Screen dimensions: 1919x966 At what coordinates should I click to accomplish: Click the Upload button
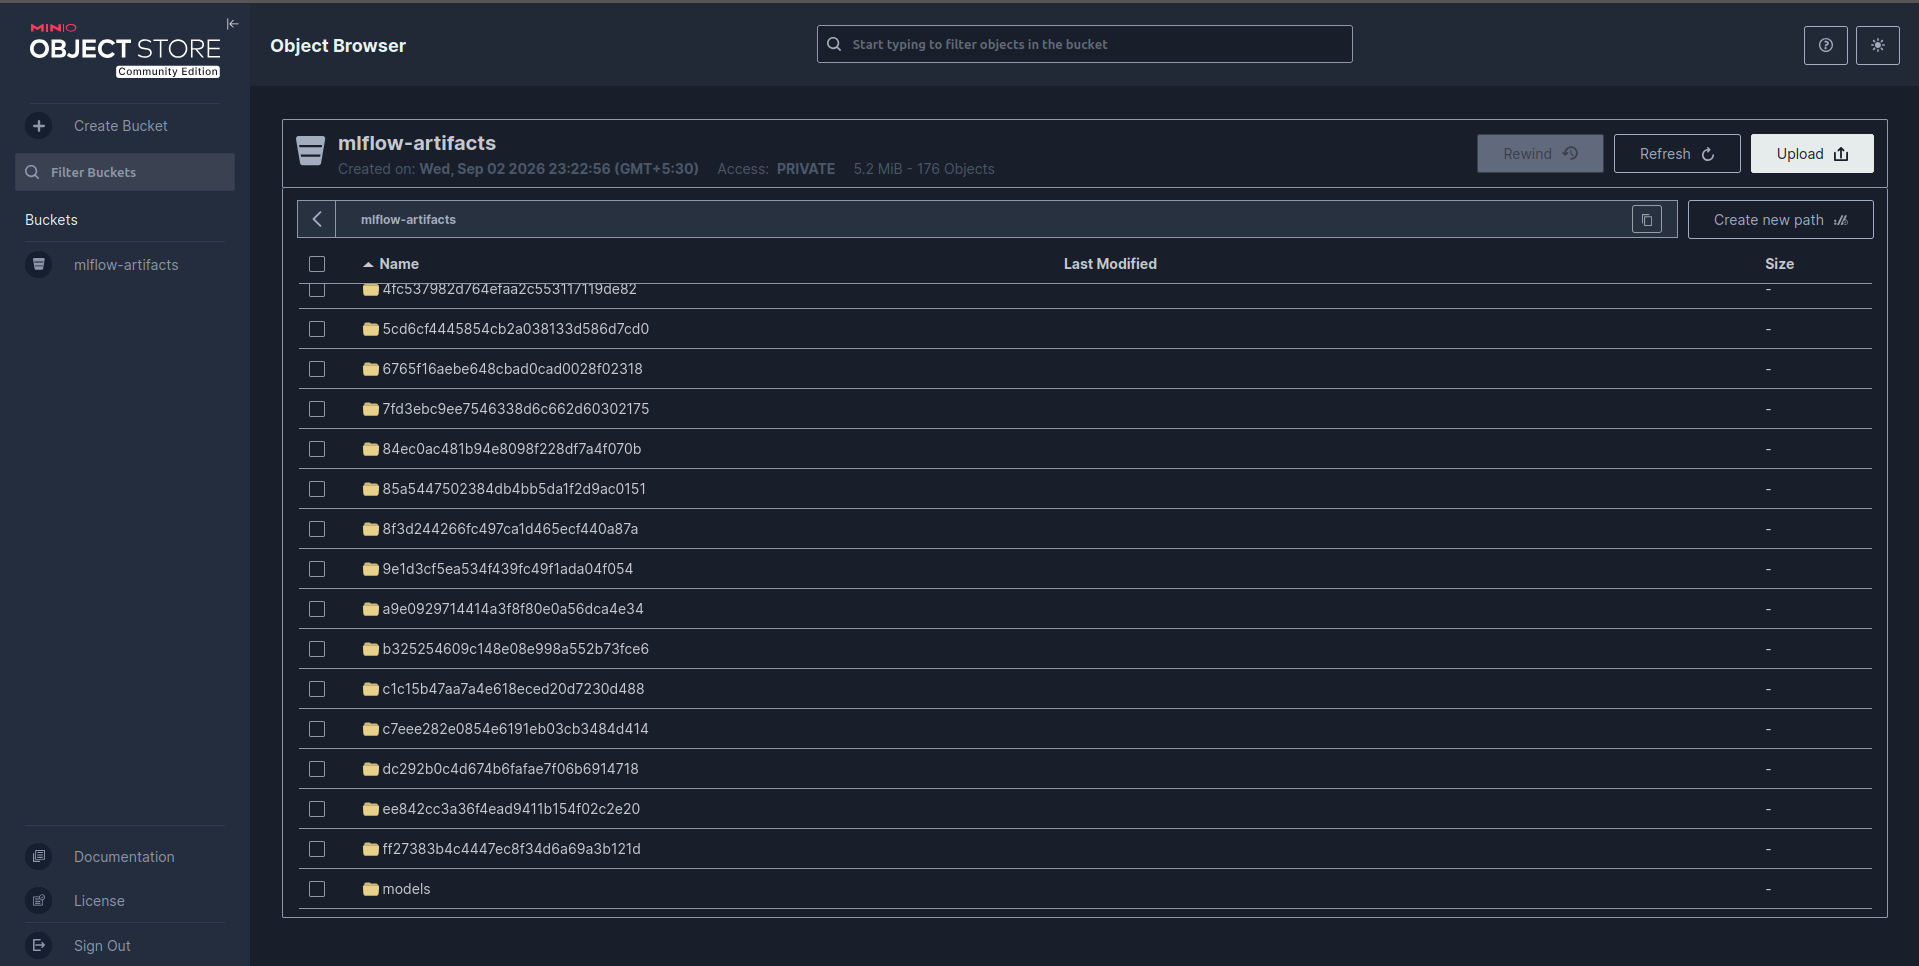tap(1812, 154)
